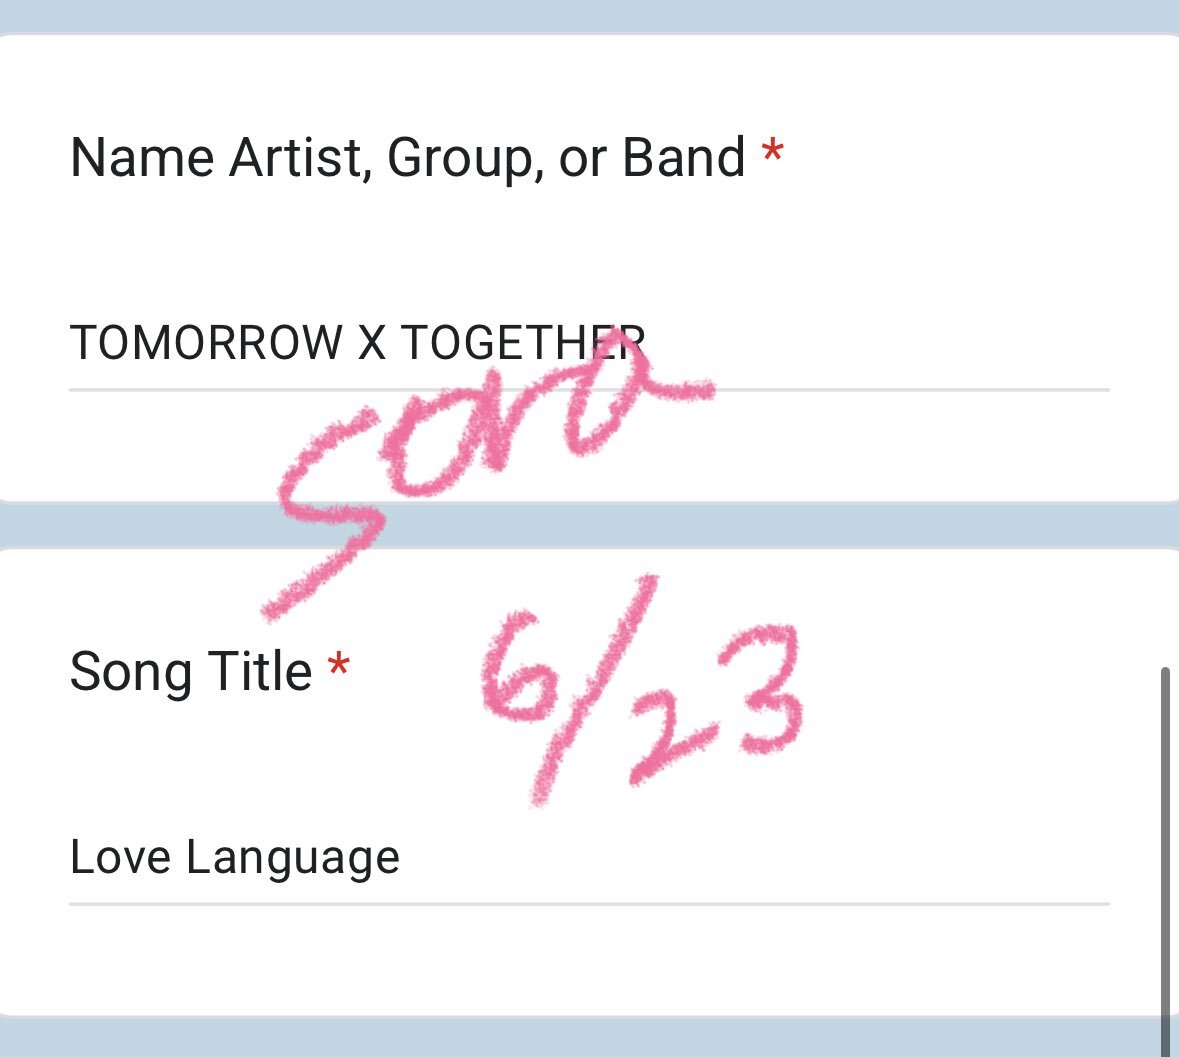Place cursor on the word Language
Viewport: 1179px width, 1057px height.
coord(292,859)
